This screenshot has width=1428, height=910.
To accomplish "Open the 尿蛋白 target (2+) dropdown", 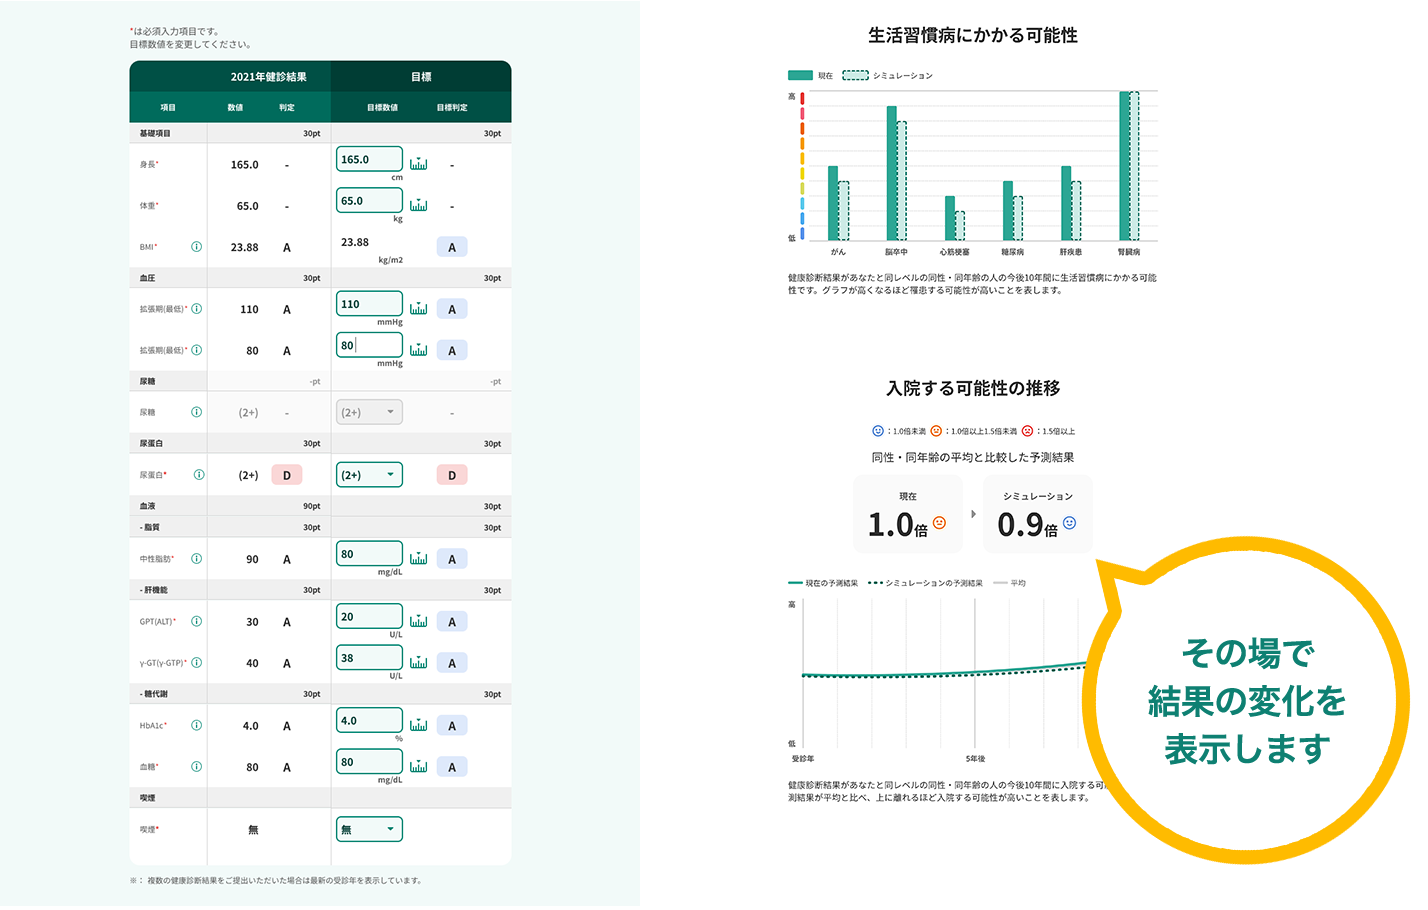I will [369, 475].
